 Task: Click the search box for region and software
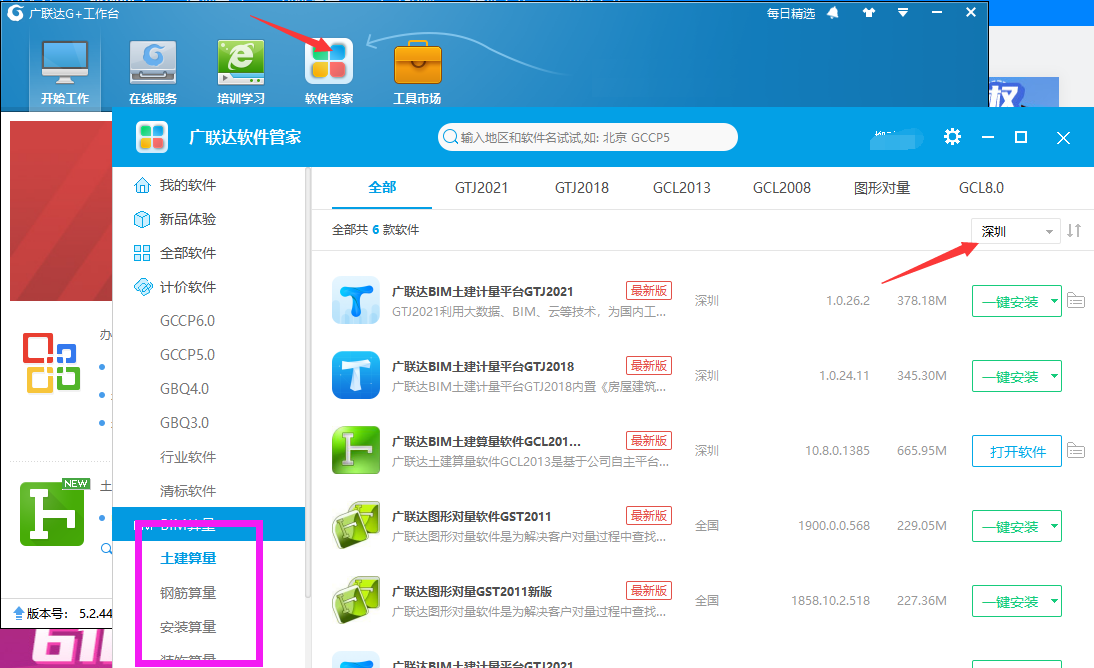pyautogui.click(x=587, y=137)
